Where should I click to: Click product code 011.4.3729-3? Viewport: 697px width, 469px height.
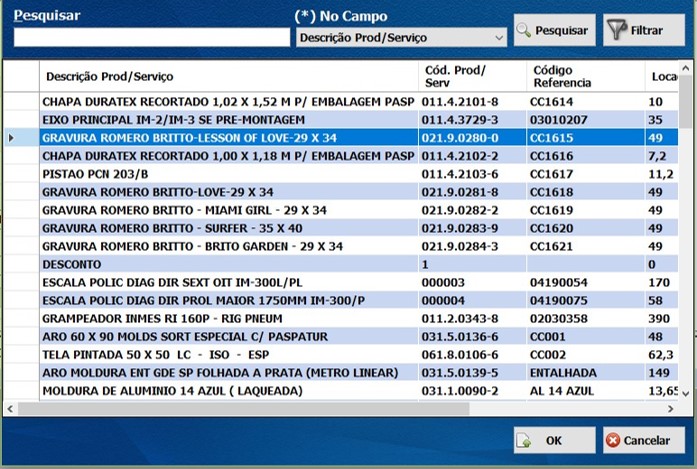(460, 120)
